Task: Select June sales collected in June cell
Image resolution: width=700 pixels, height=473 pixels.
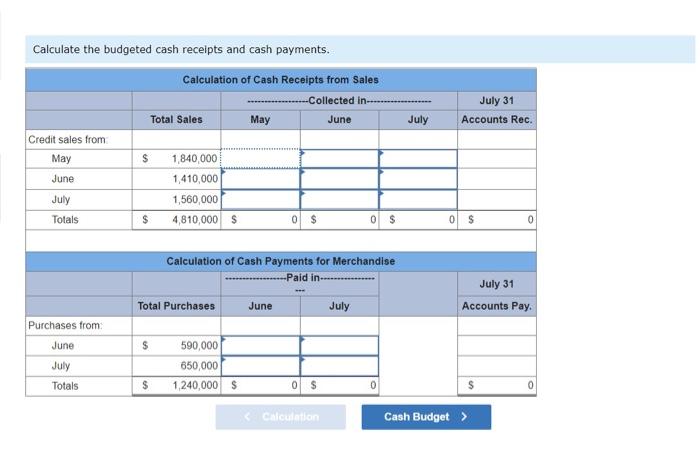Action: 340,178
